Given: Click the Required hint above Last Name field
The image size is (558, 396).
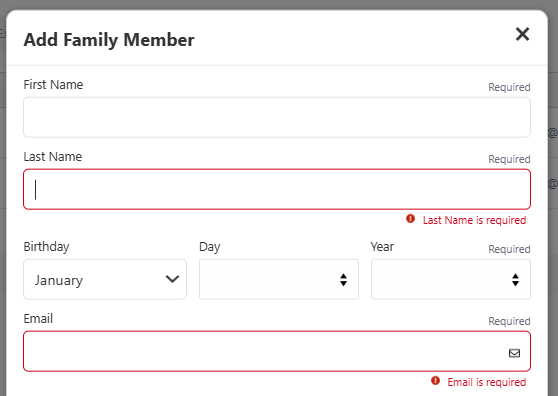Looking at the screenshot, I should (509, 159).
